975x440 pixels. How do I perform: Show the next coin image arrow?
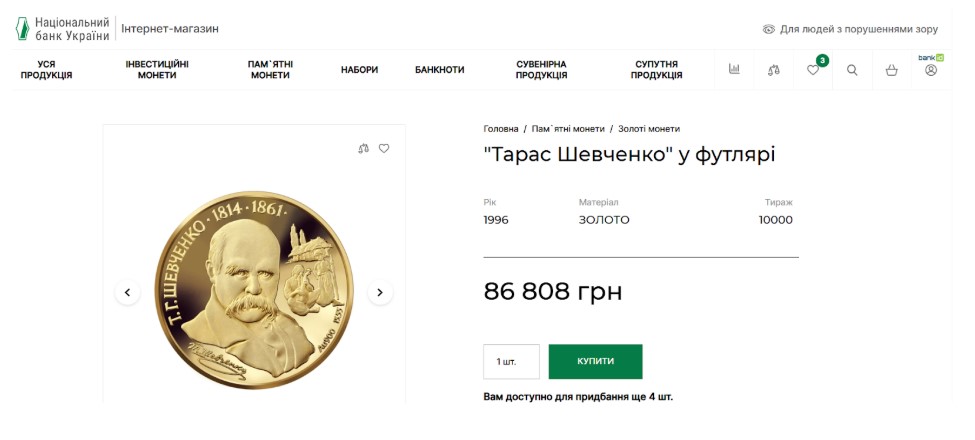click(x=380, y=293)
